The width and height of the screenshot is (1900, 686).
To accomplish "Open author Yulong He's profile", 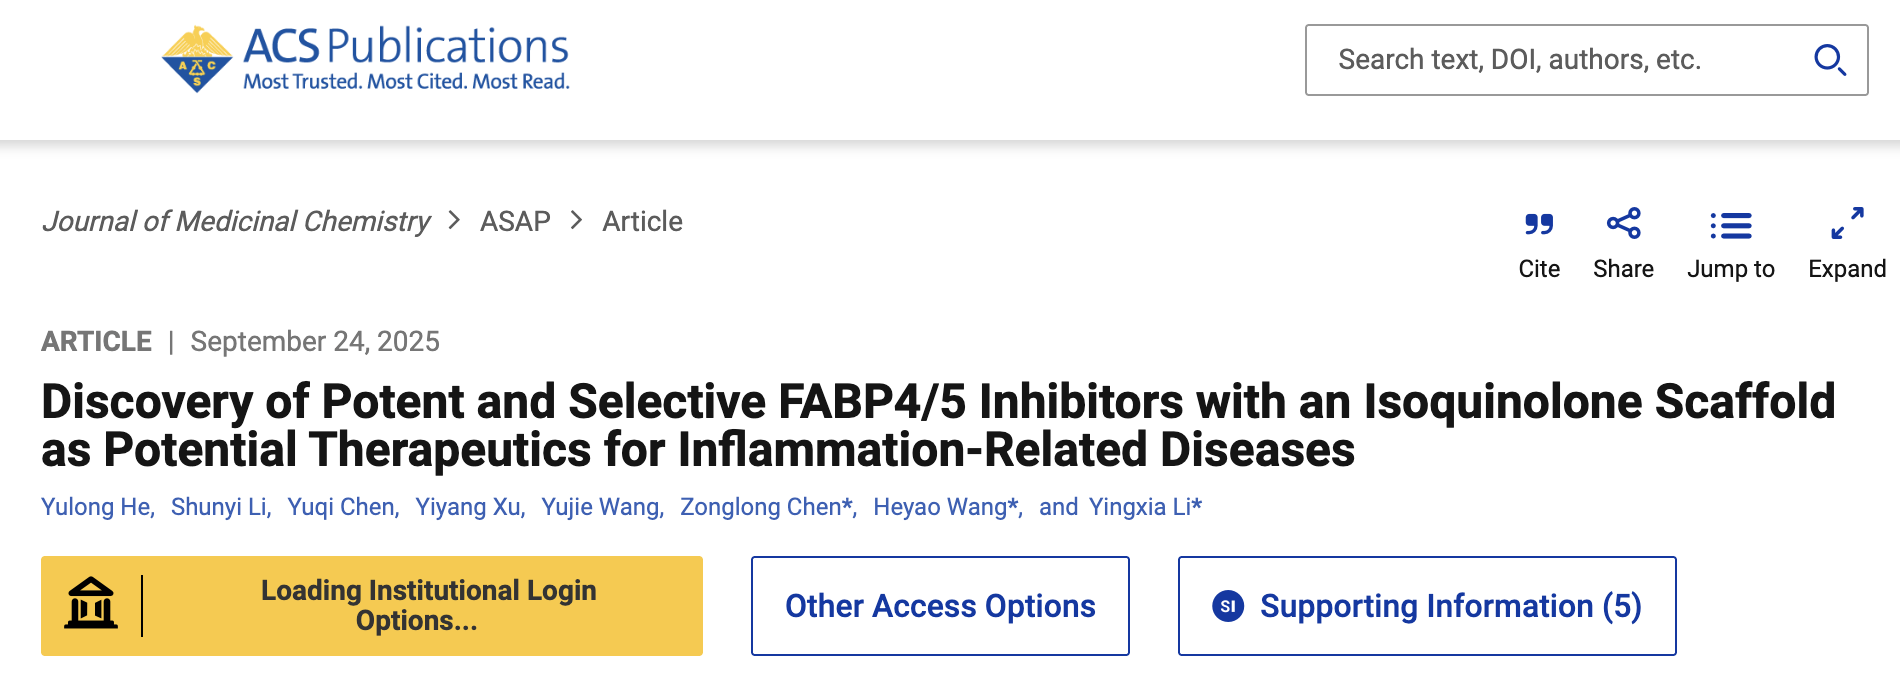I will 96,507.
